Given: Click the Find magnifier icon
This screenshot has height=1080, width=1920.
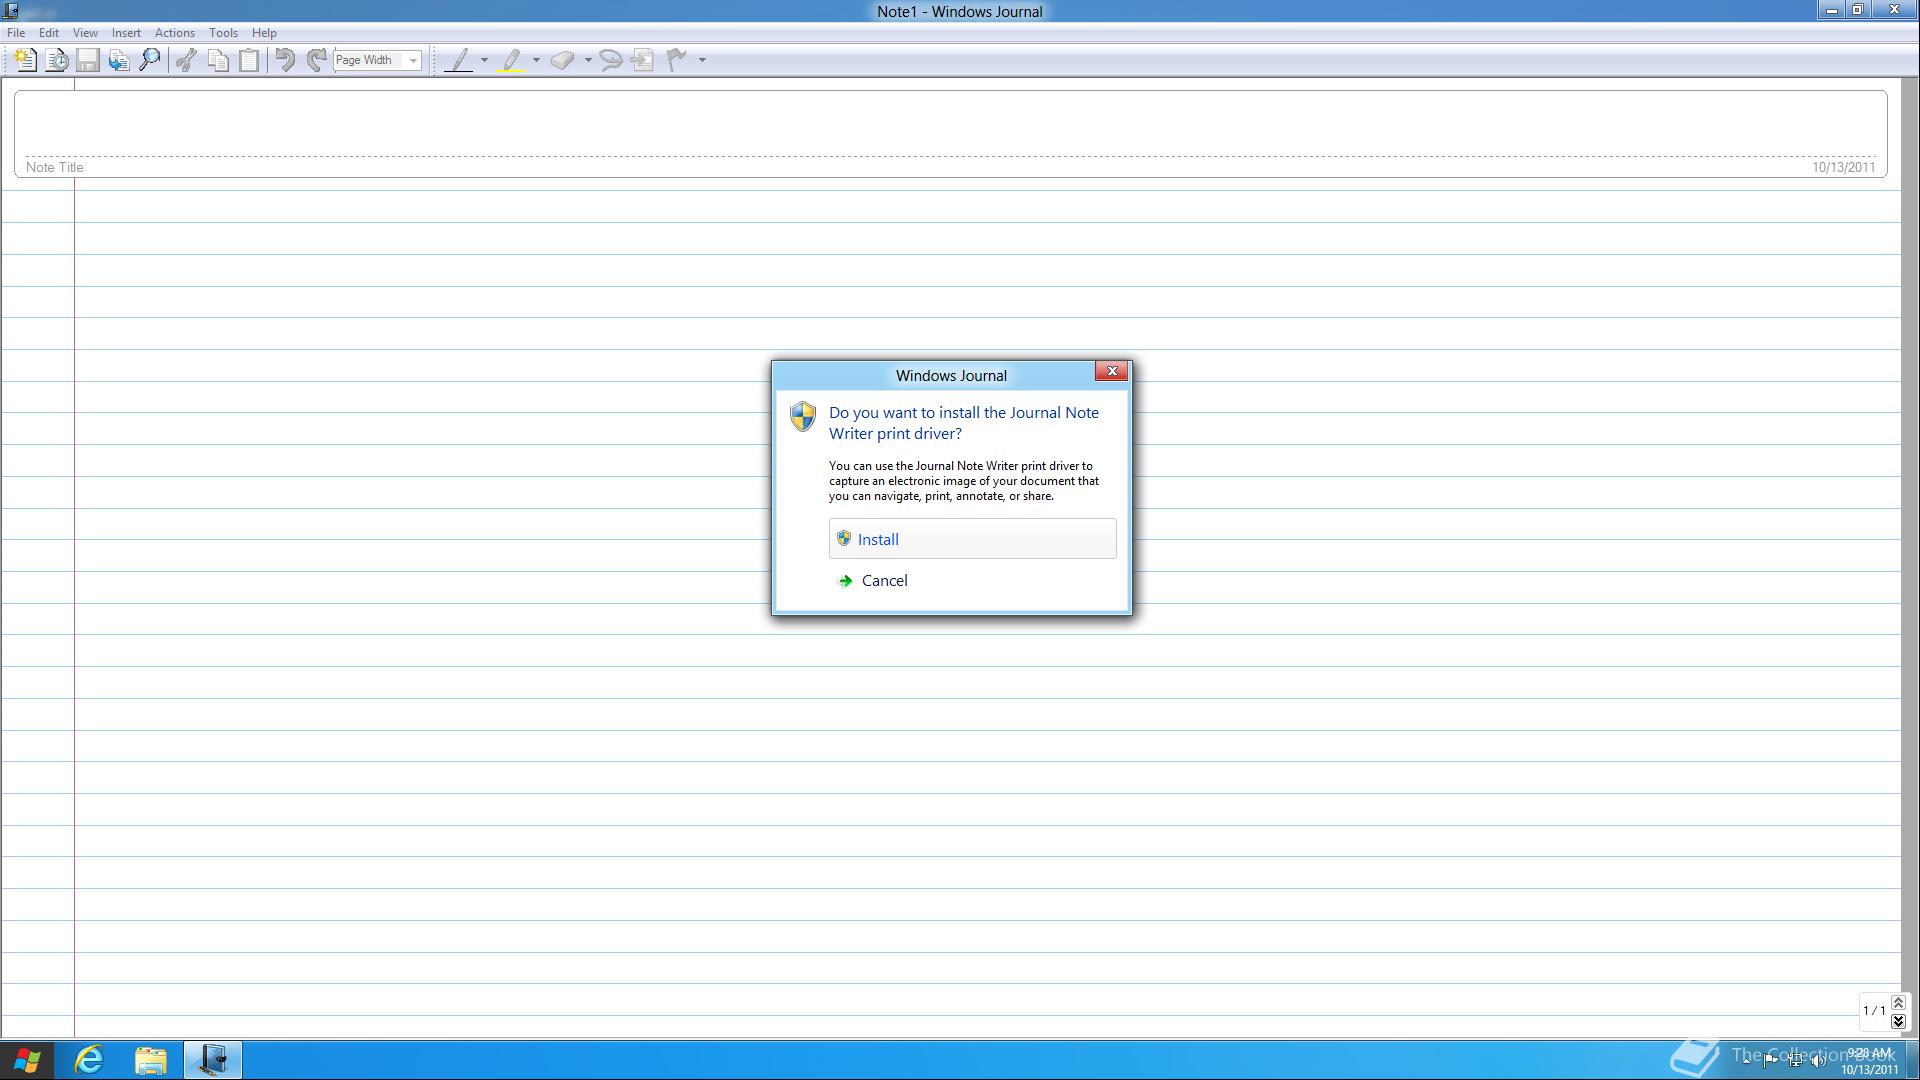Looking at the screenshot, I should click(150, 60).
